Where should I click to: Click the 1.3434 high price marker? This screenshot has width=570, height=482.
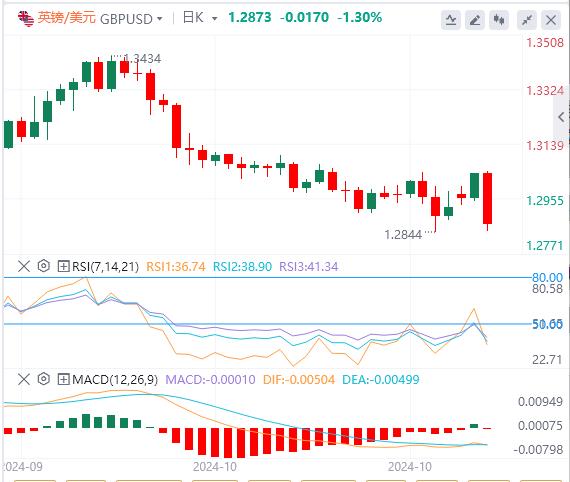(142, 59)
